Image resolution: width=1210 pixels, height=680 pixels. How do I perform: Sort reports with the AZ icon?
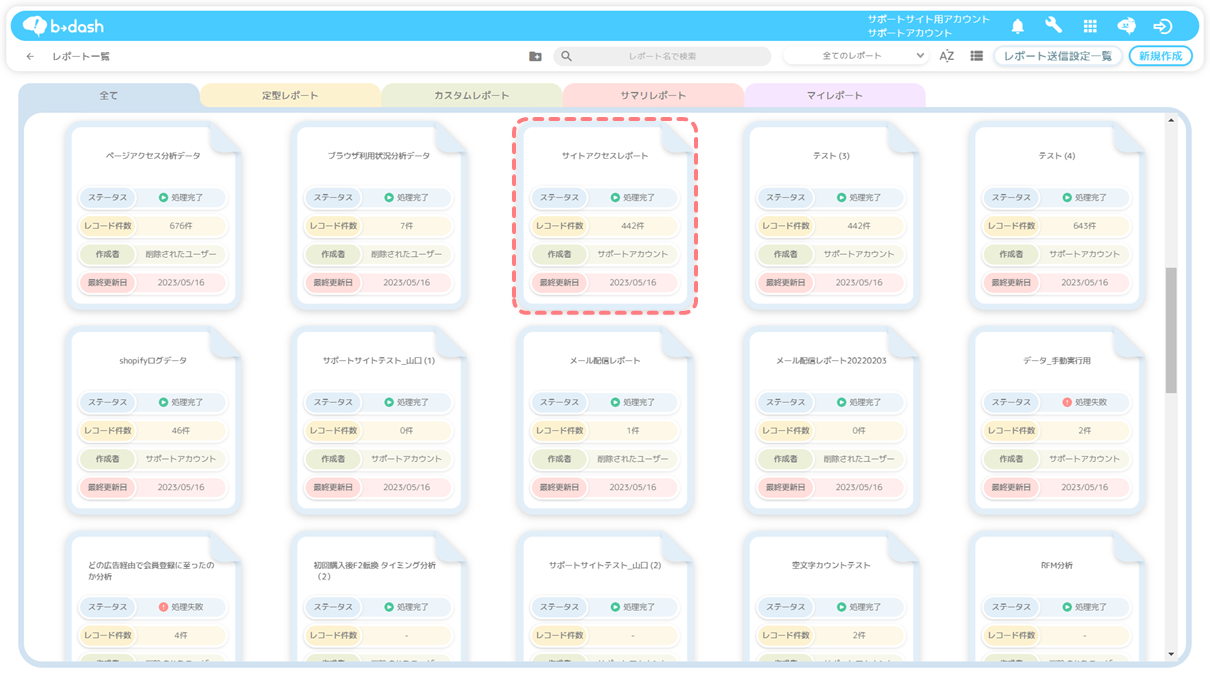coord(946,57)
